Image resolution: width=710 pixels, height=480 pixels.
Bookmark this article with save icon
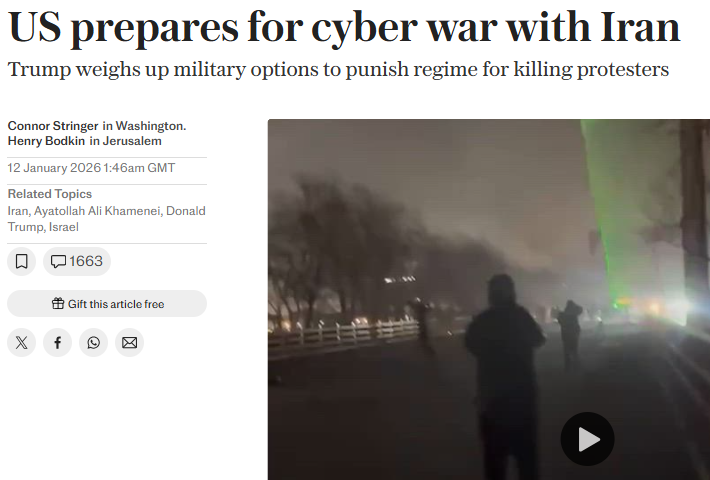[21, 261]
